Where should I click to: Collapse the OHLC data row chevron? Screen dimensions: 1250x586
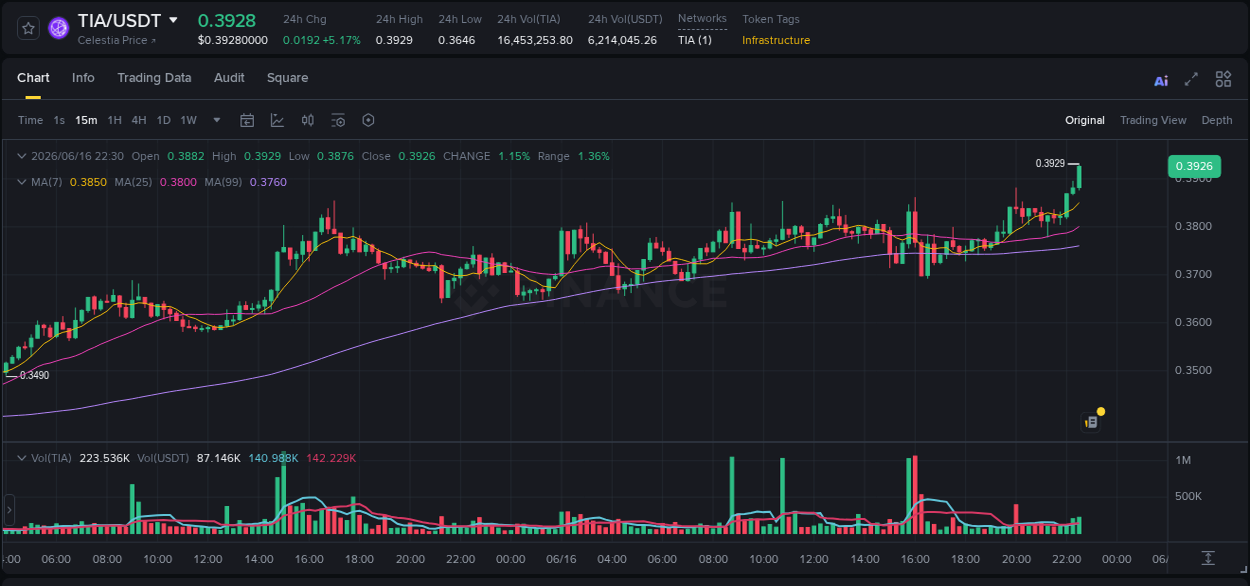[22, 156]
